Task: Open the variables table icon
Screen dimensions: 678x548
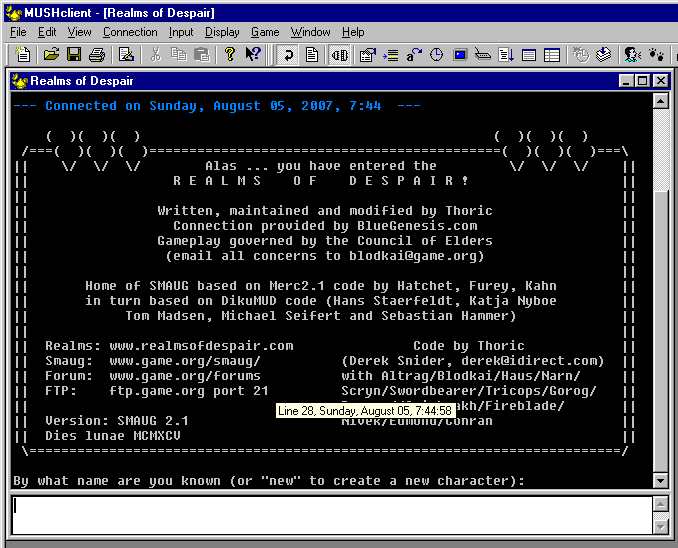Action: coord(552,55)
